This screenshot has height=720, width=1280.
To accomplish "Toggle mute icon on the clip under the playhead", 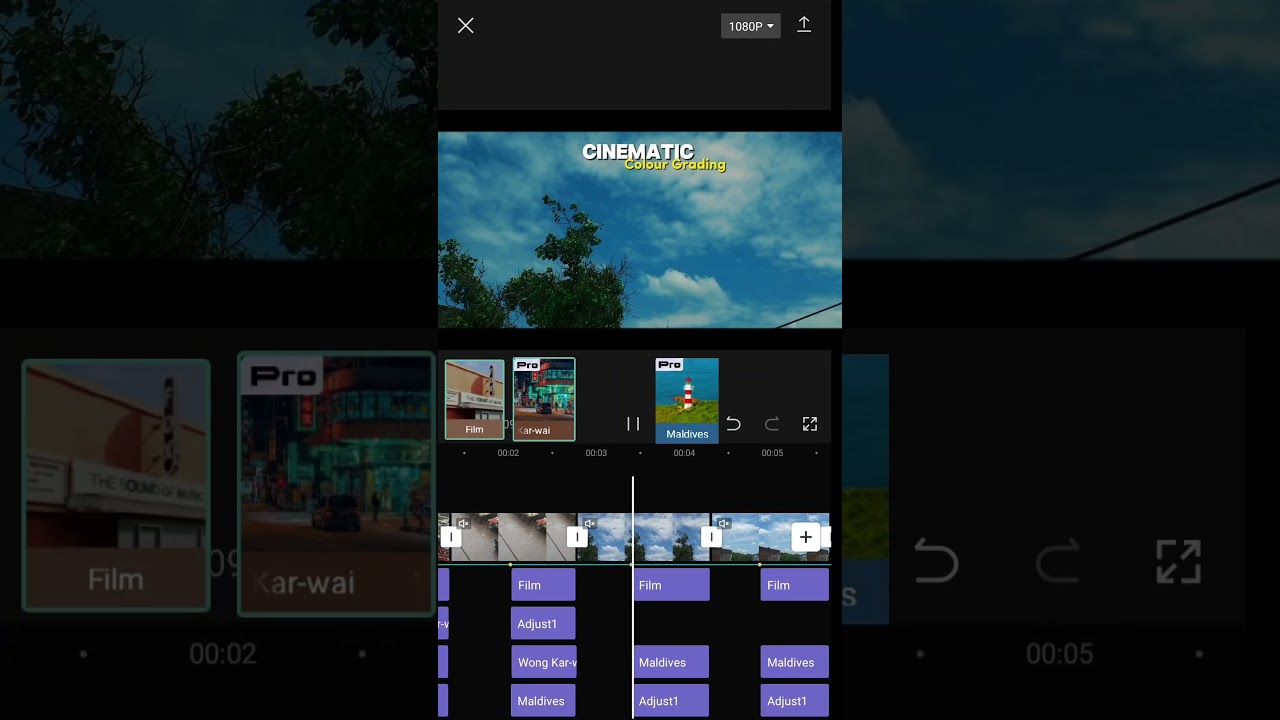I will coord(590,523).
